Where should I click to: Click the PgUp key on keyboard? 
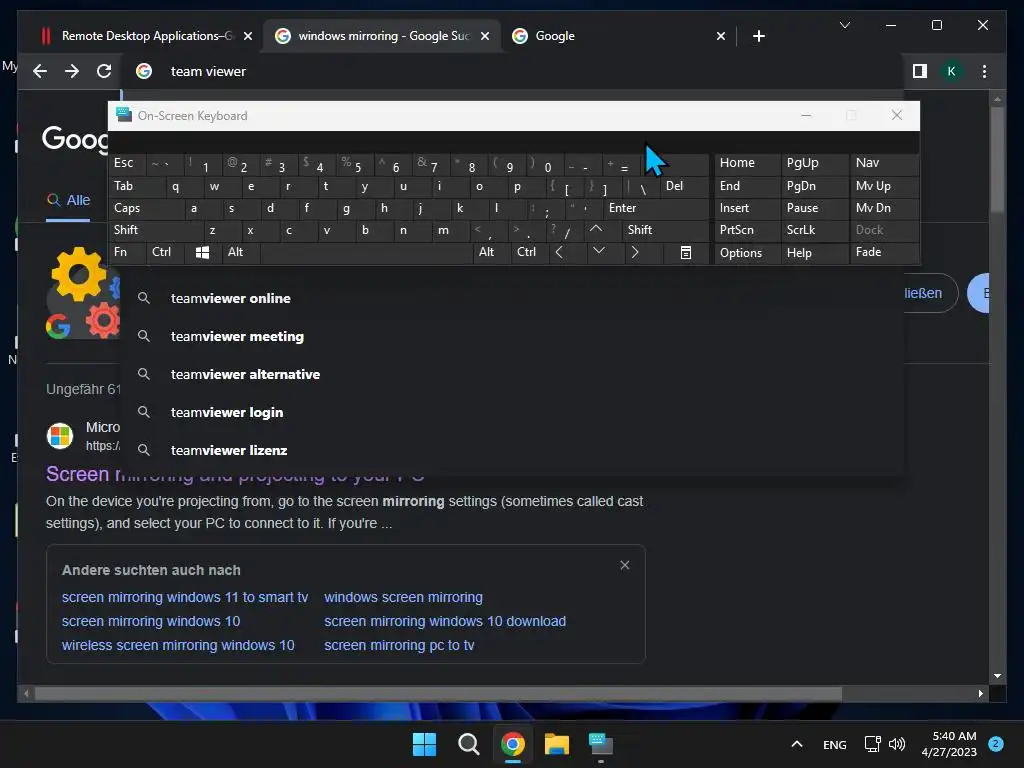pyautogui.click(x=814, y=163)
